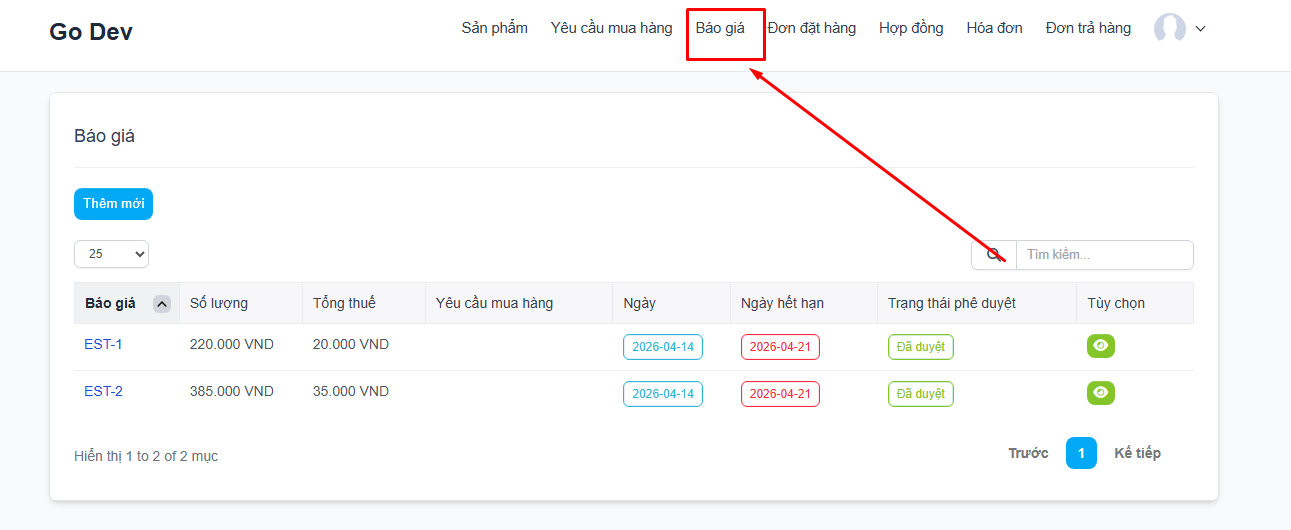
Task: Open the Sản phẩm menu
Action: click(x=494, y=28)
